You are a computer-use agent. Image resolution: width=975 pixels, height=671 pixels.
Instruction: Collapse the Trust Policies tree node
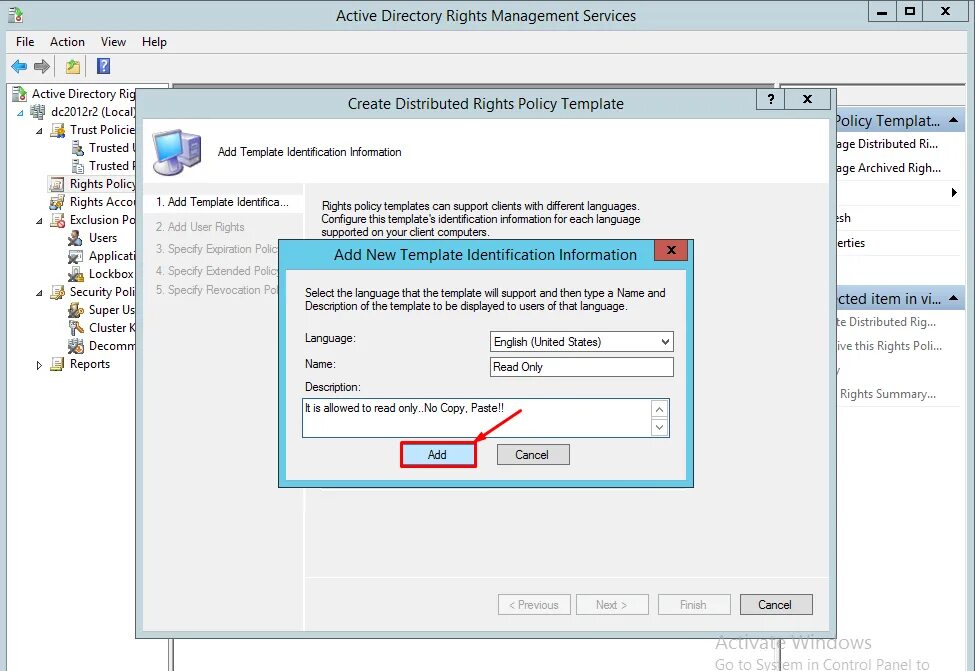tap(39, 131)
